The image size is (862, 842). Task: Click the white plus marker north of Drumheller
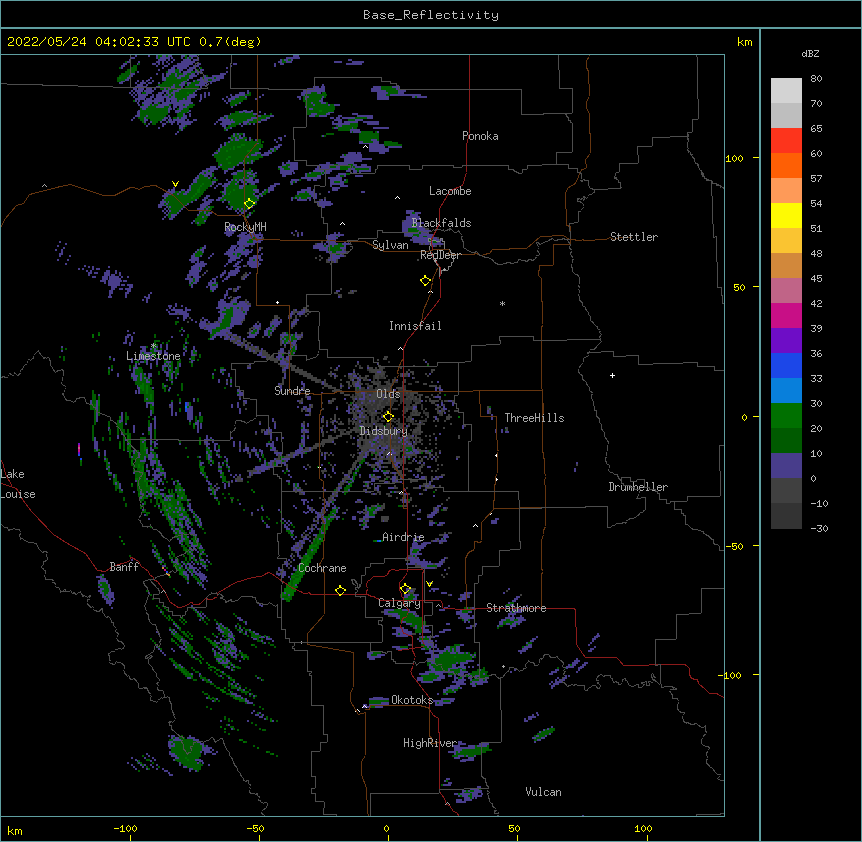point(612,375)
